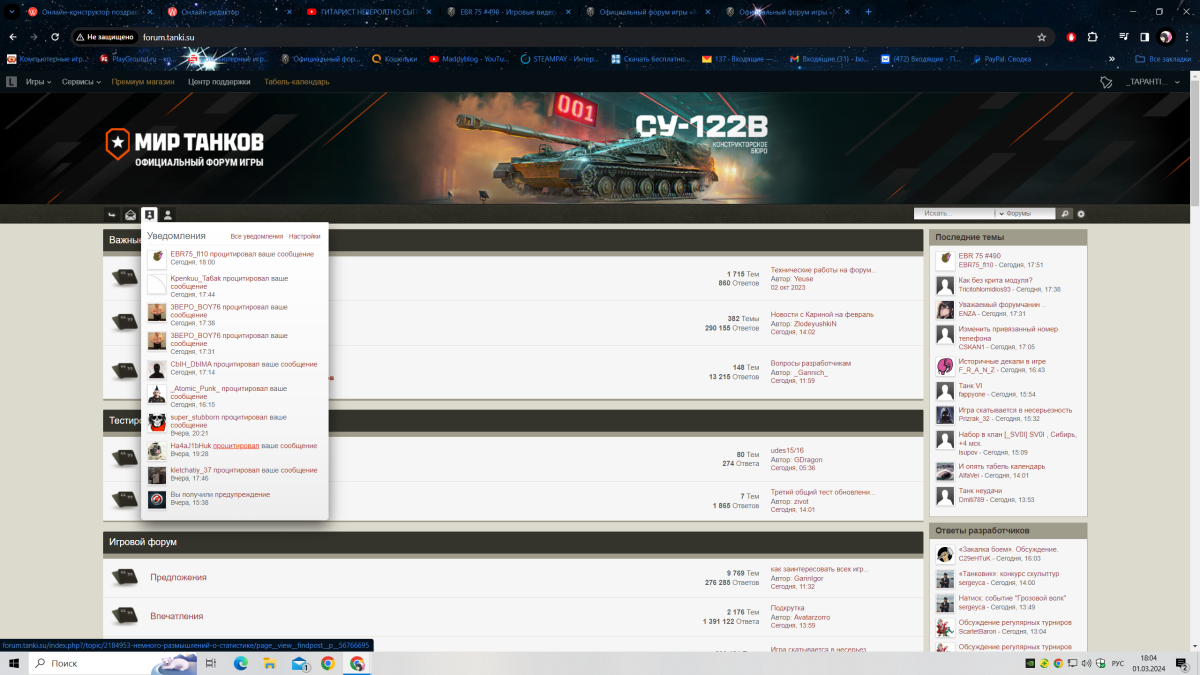Click the avatar beside 'Историчные декали в игре'
This screenshot has height=675, width=1200.
click(x=944, y=366)
